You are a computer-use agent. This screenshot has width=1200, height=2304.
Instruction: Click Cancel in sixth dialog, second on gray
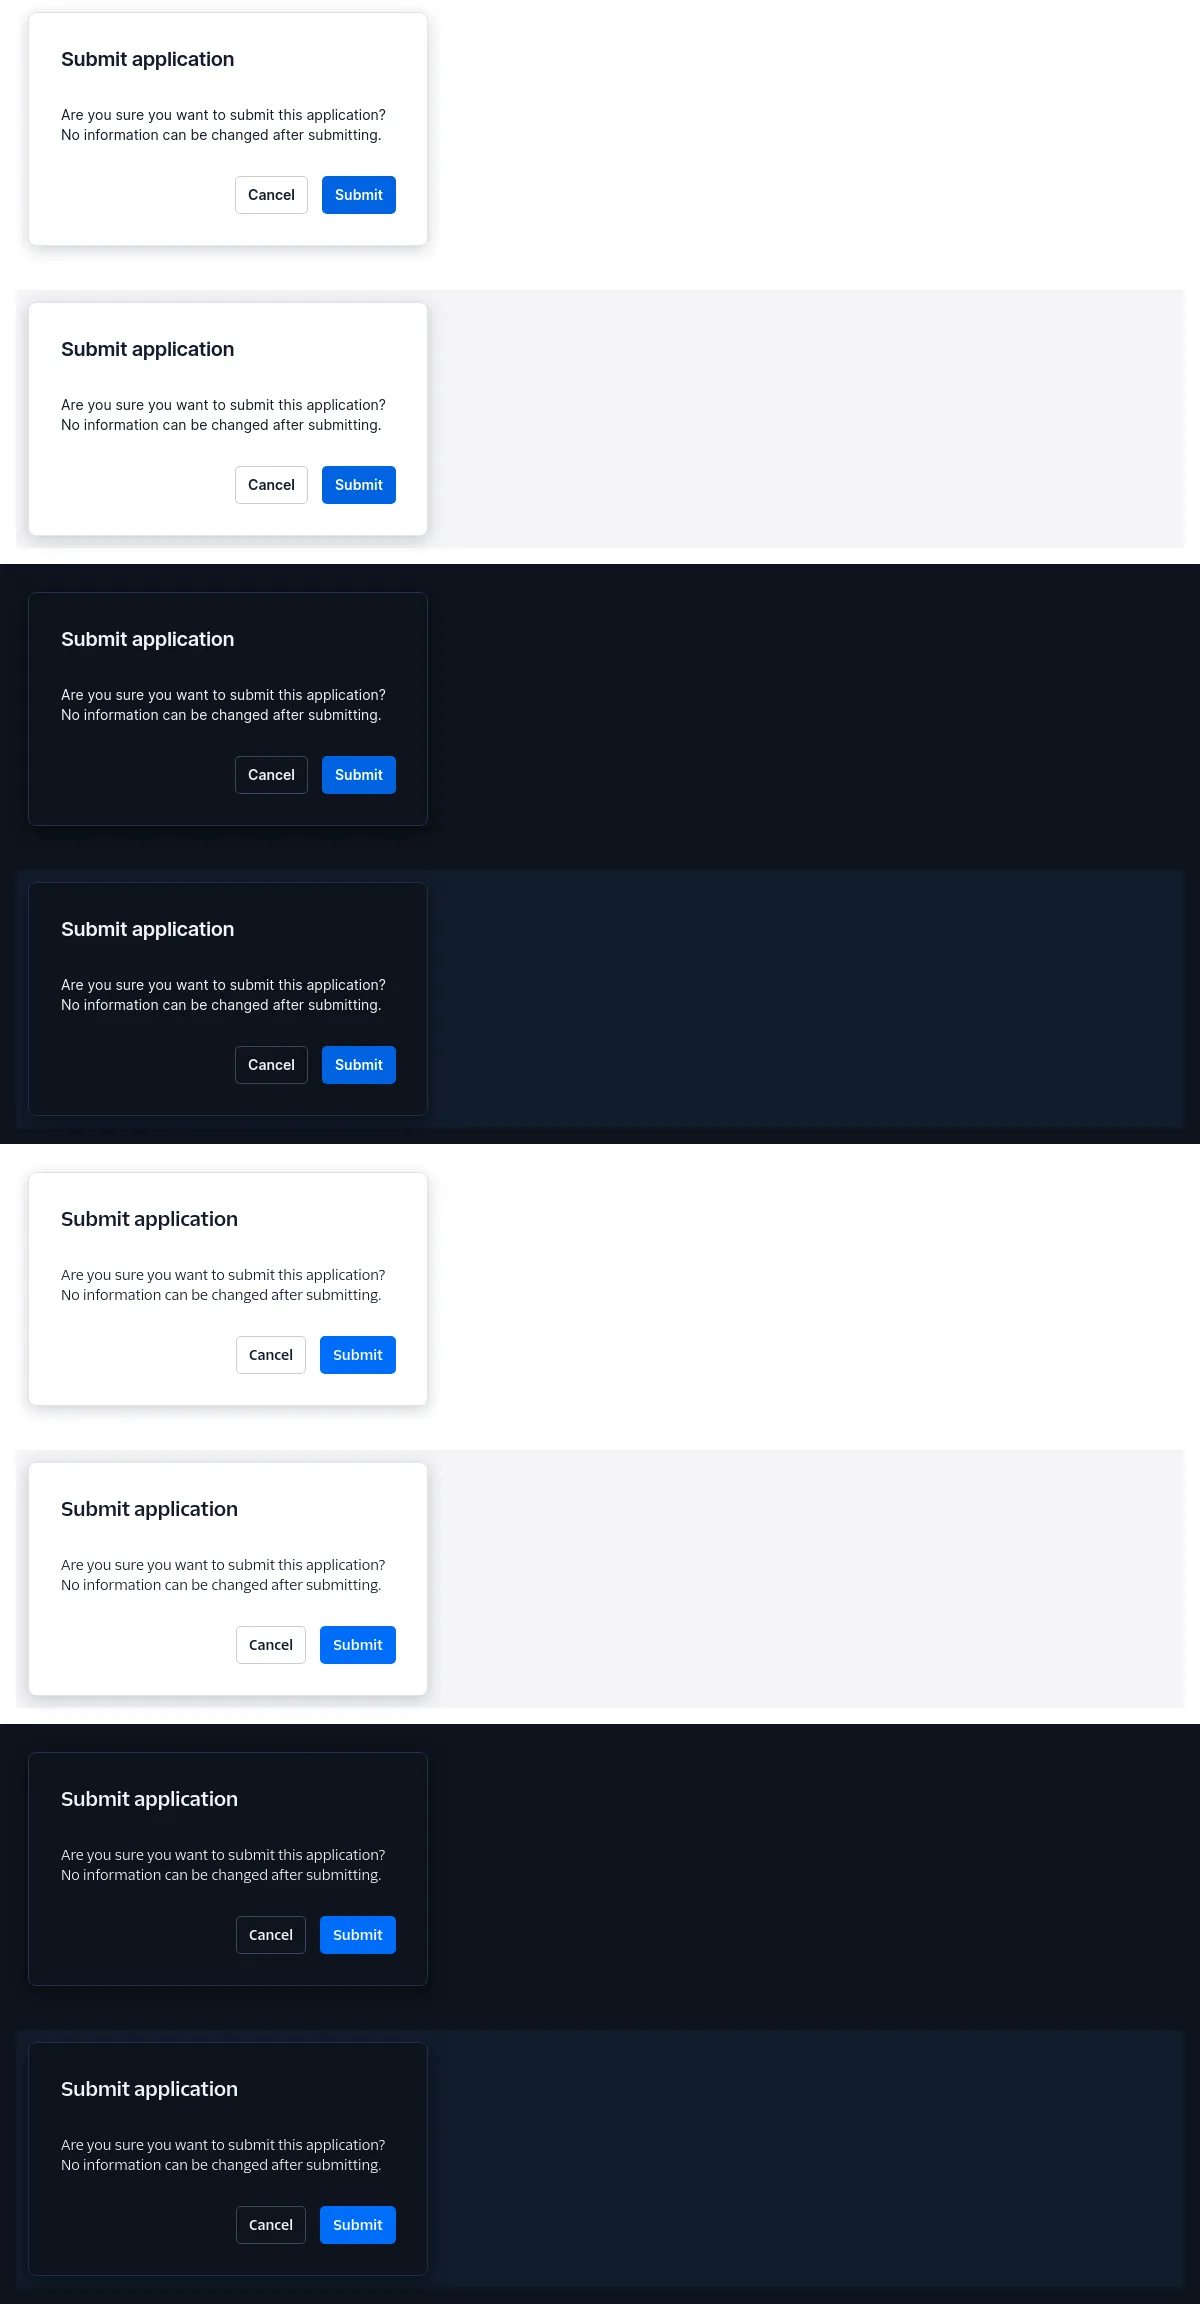click(x=271, y=1645)
